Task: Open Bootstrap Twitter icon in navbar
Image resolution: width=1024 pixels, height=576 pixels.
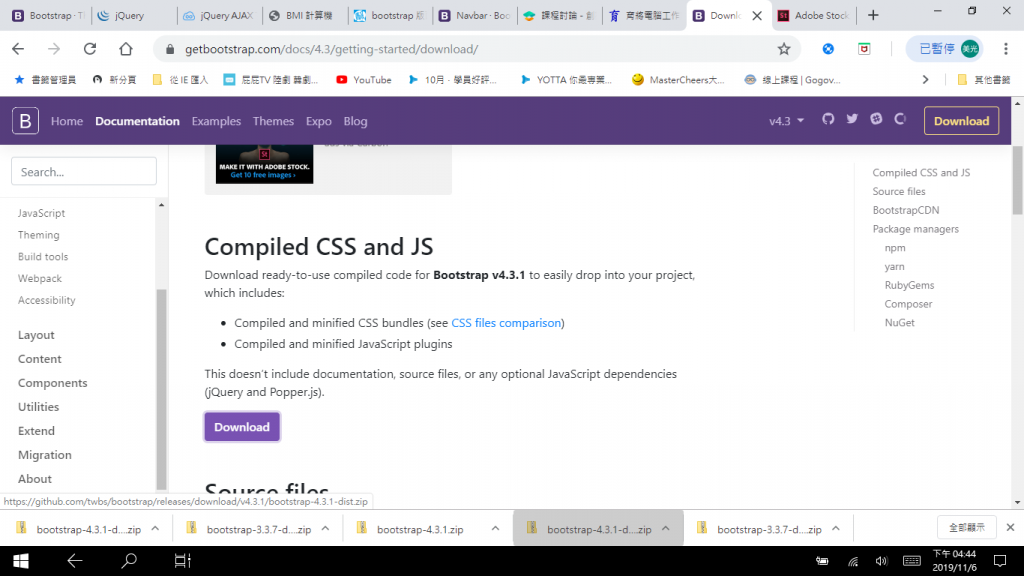Action: pos(852,120)
